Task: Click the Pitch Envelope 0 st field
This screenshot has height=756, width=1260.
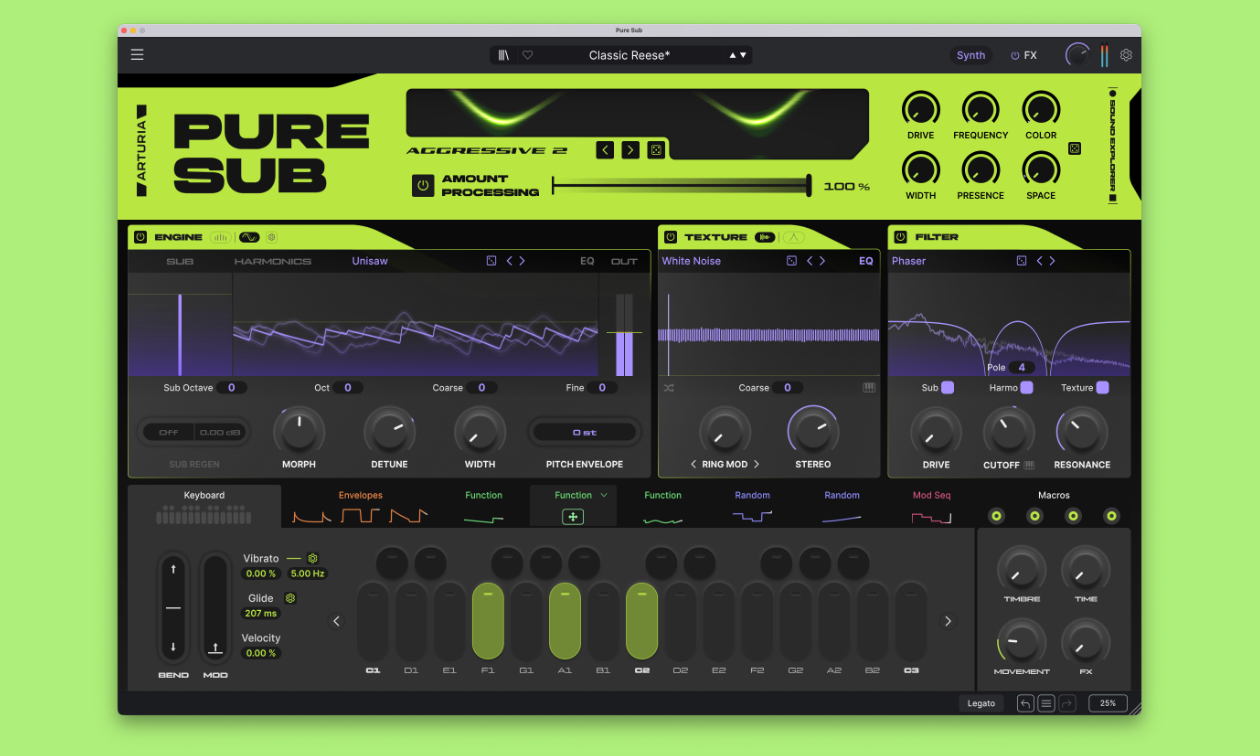Action: click(585, 432)
